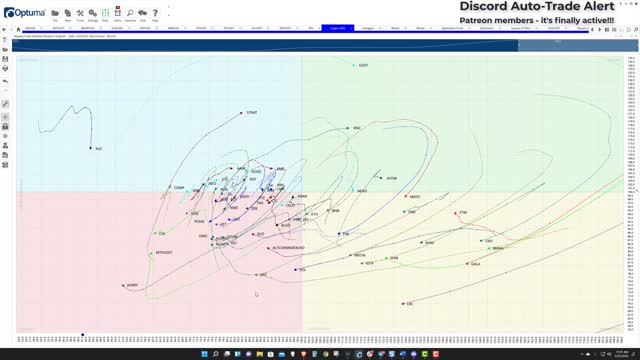This screenshot has width=640, height=360.
Task: Toggle the crosshair cursor tool in the sidebar
Action: pyautogui.click(x=5, y=117)
